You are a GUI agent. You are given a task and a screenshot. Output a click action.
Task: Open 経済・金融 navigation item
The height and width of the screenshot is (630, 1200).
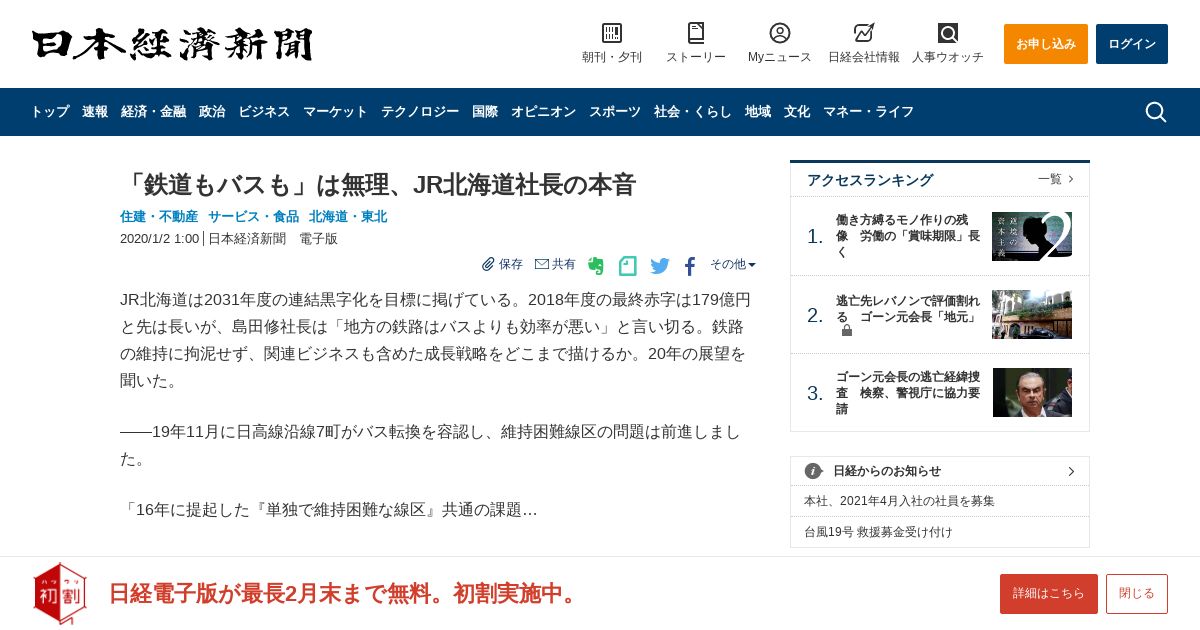point(153,112)
